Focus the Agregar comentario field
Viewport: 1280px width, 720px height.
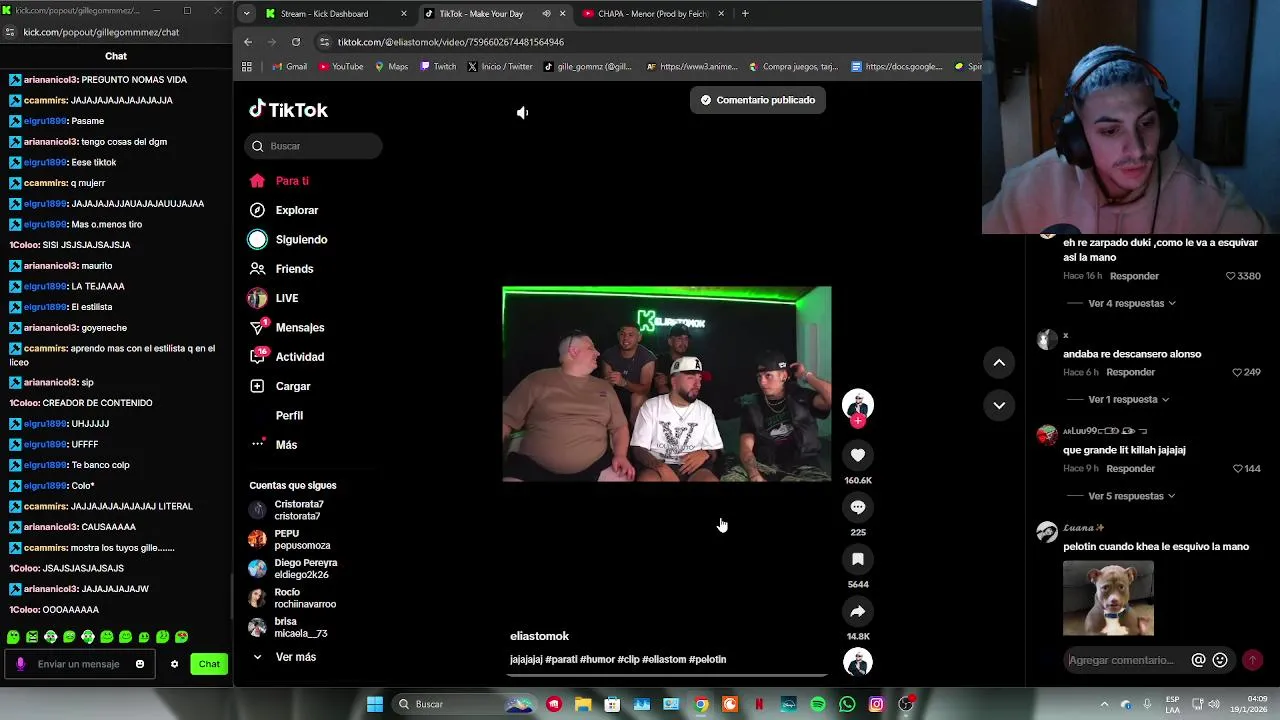1122,660
